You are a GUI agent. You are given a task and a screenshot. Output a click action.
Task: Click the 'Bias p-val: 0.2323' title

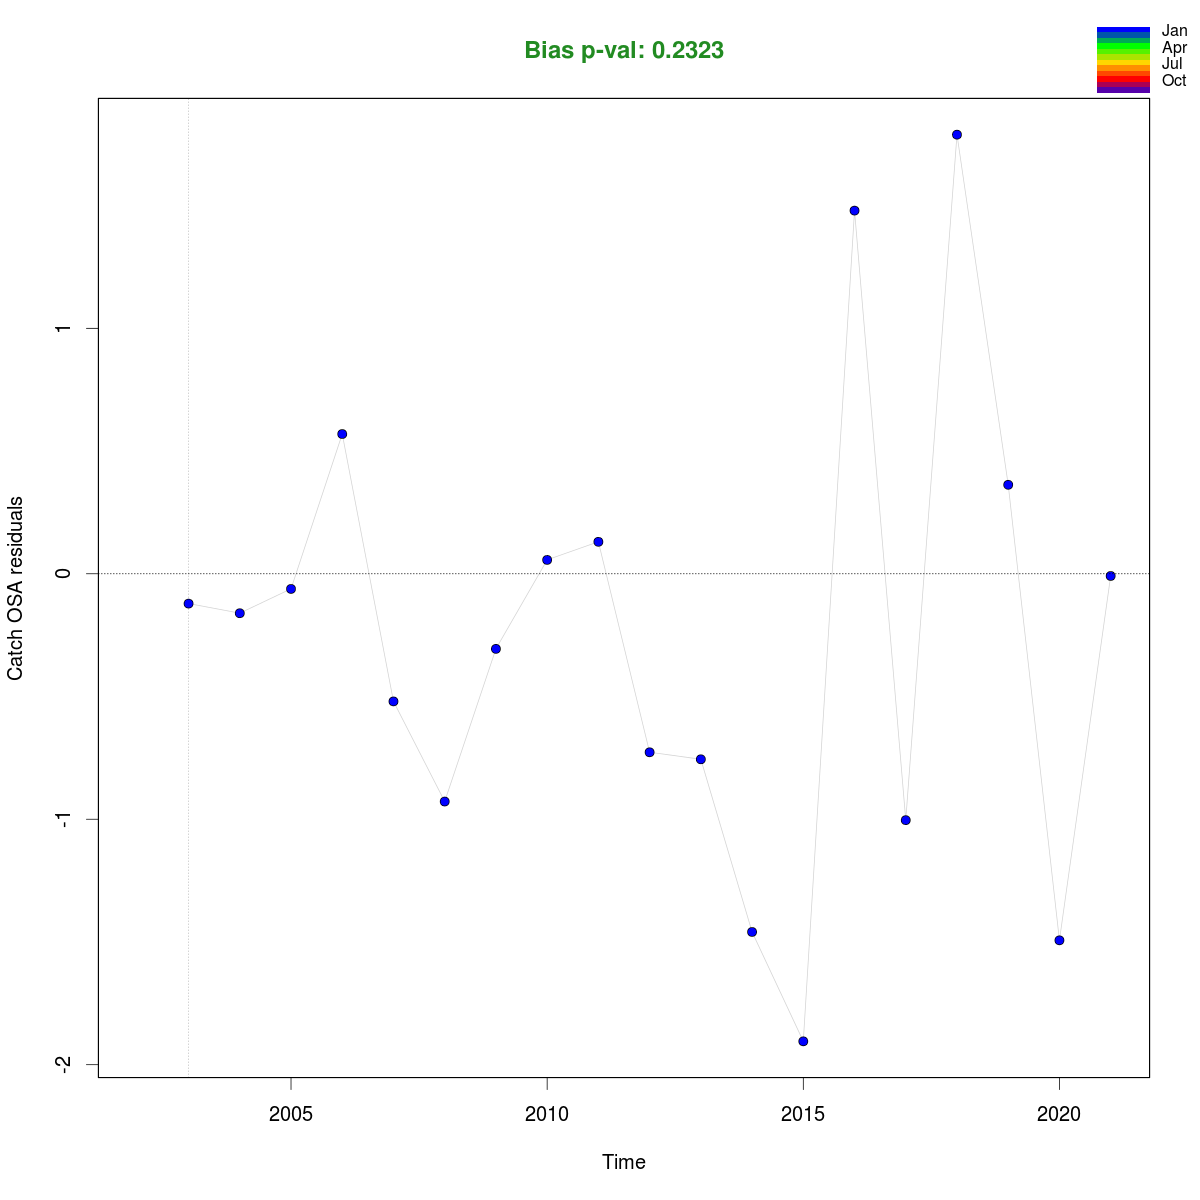624,51
